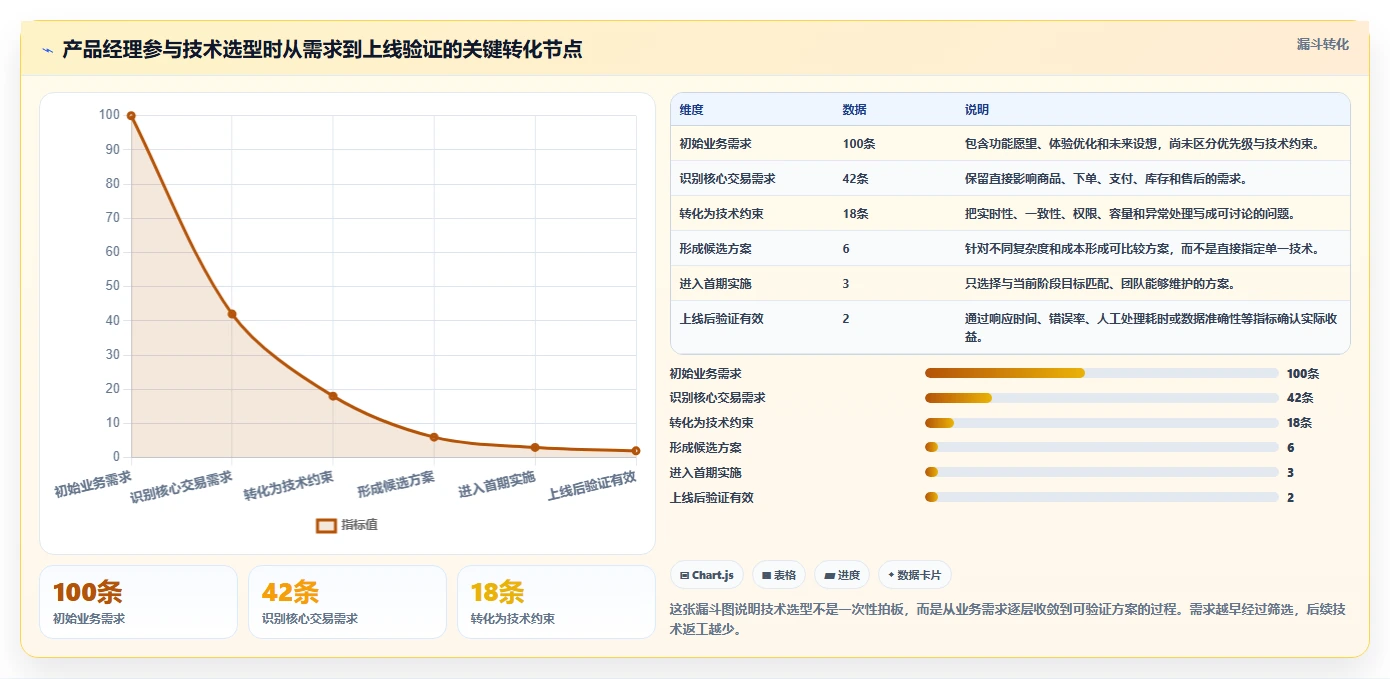Toggle the 指标值 legend swatch

coord(326,525)
